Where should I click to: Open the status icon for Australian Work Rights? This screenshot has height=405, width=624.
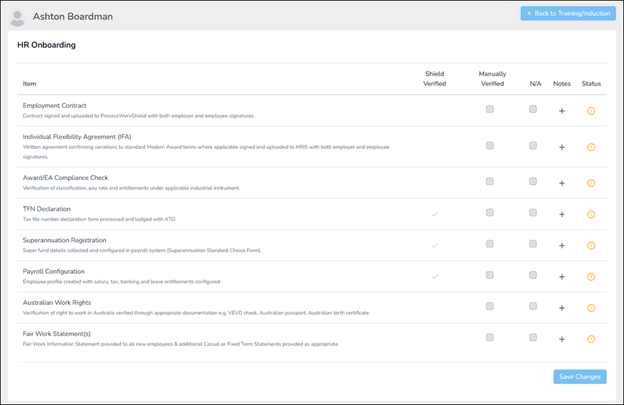pyautogui.click(x=591, y=308)
